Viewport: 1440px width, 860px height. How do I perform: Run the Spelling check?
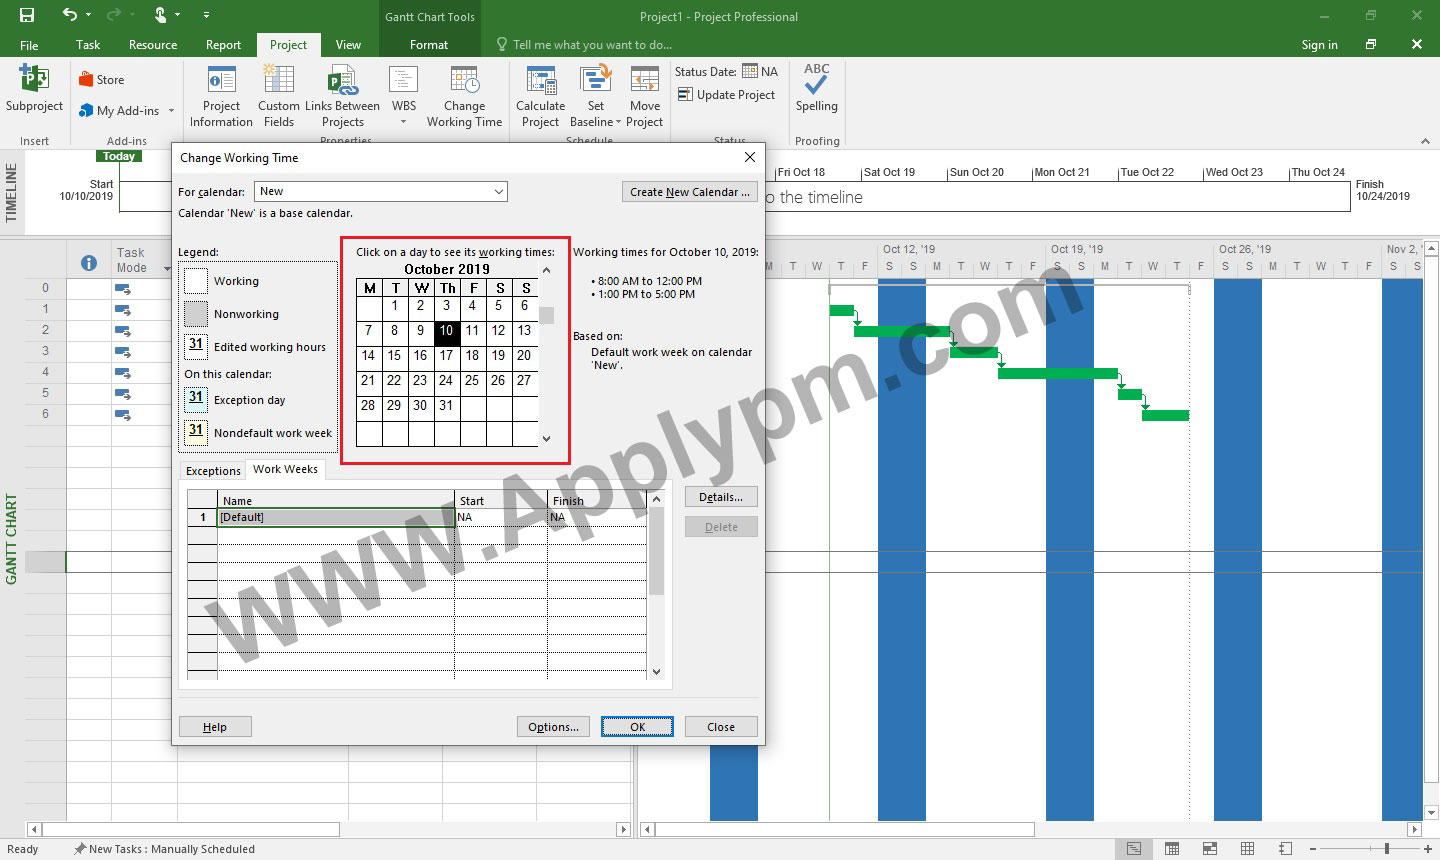[x=816, y=88]
